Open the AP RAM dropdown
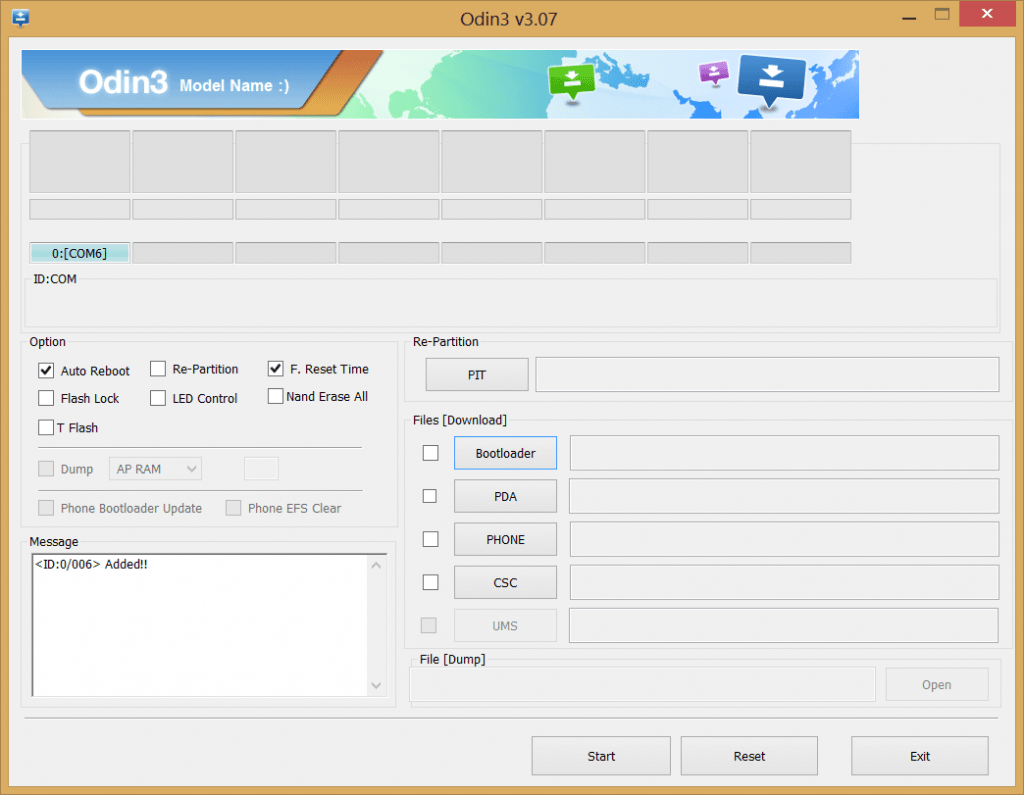Image resolution: width=1024 pixels, height=795 pixels. (x=155, y=469)
